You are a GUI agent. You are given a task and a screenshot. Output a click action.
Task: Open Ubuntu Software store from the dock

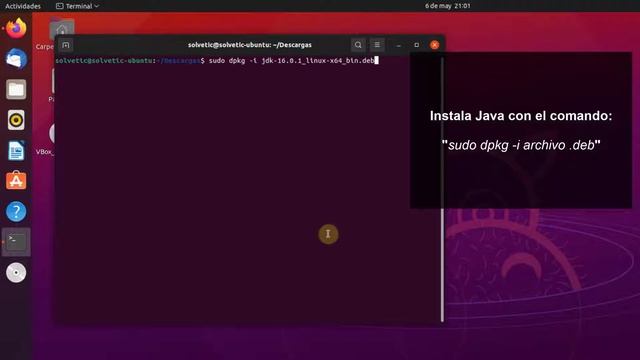coord(16,180)
